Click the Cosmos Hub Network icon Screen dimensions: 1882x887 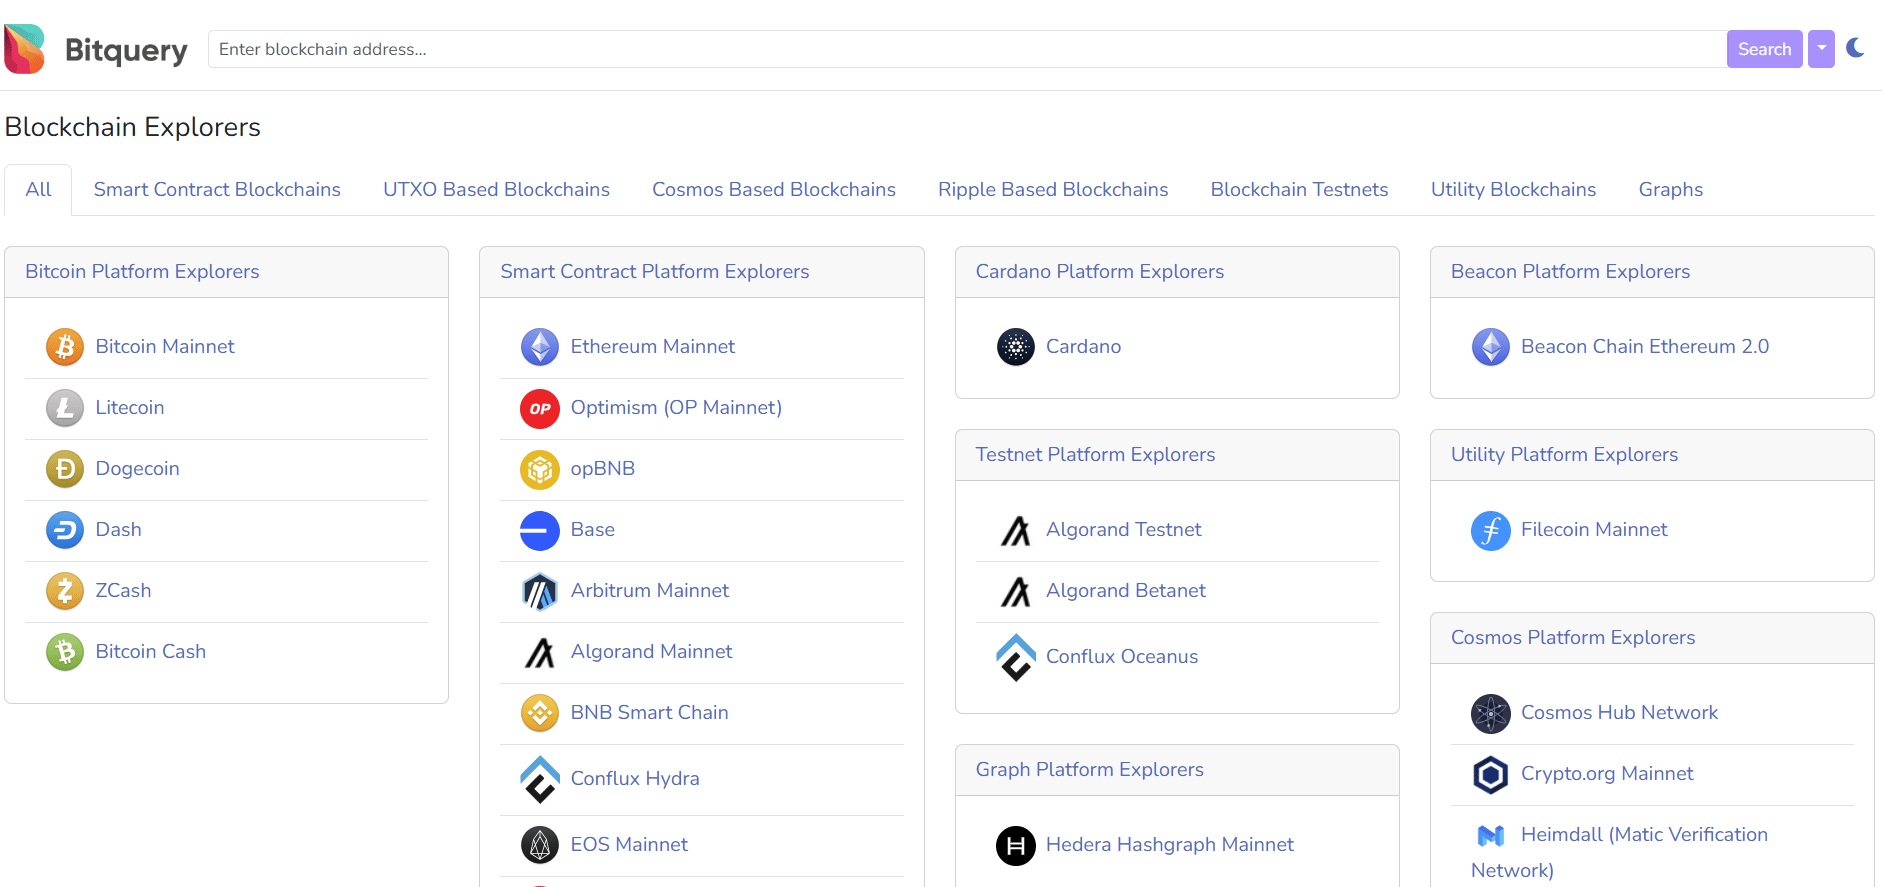coord(1490,713)
